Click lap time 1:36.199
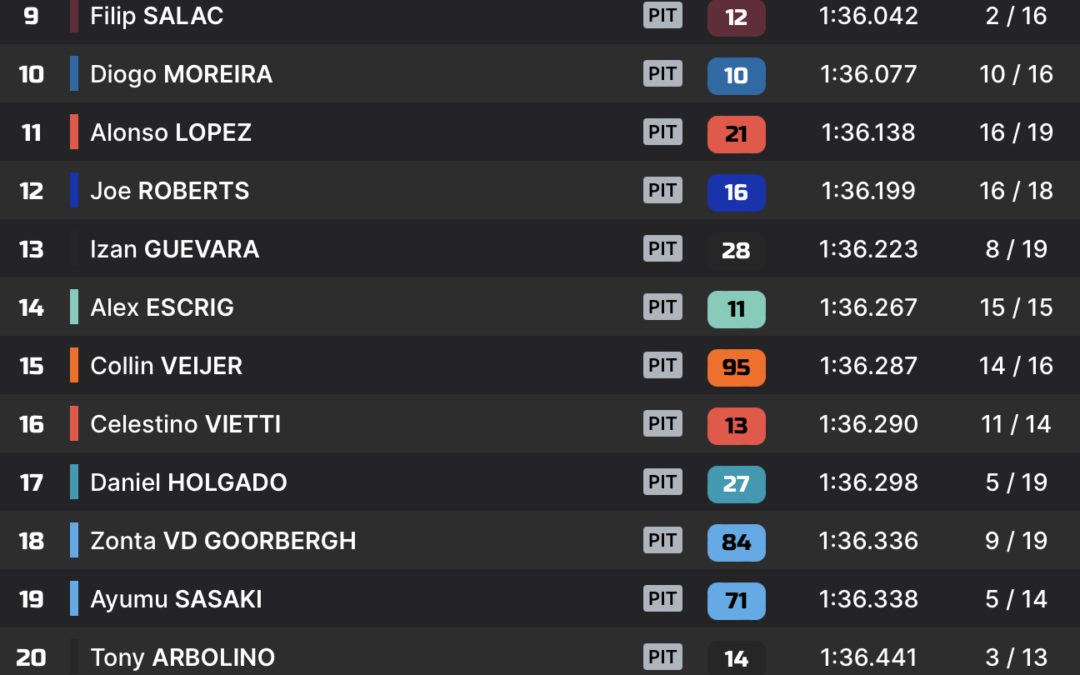This screenshot has height=675, width=1080. point(868,191)
